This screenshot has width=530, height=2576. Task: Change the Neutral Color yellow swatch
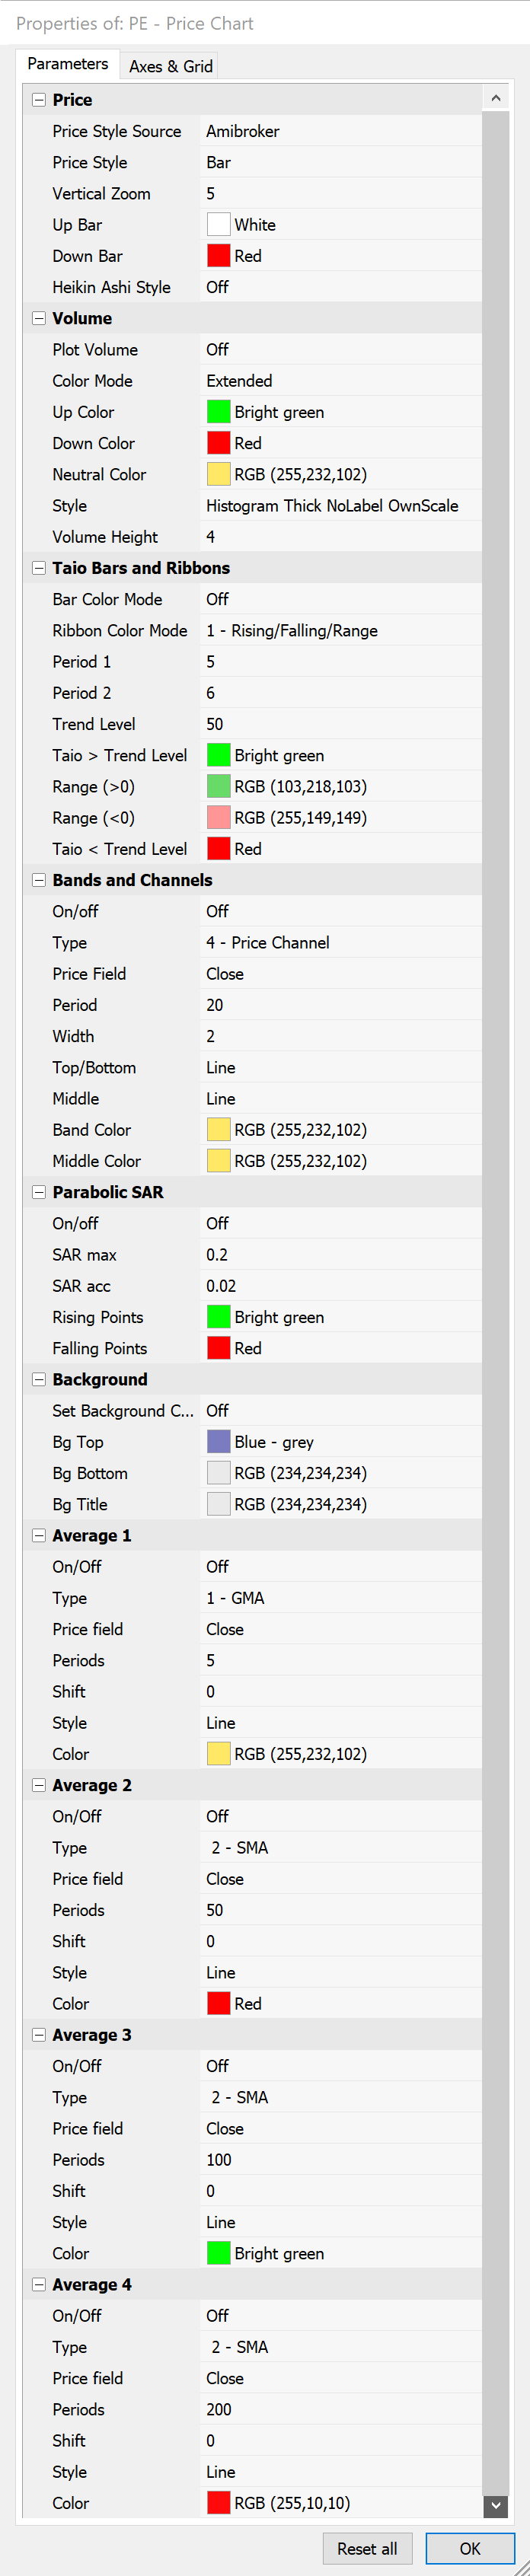pyautogui.click(x=218, y=474)
